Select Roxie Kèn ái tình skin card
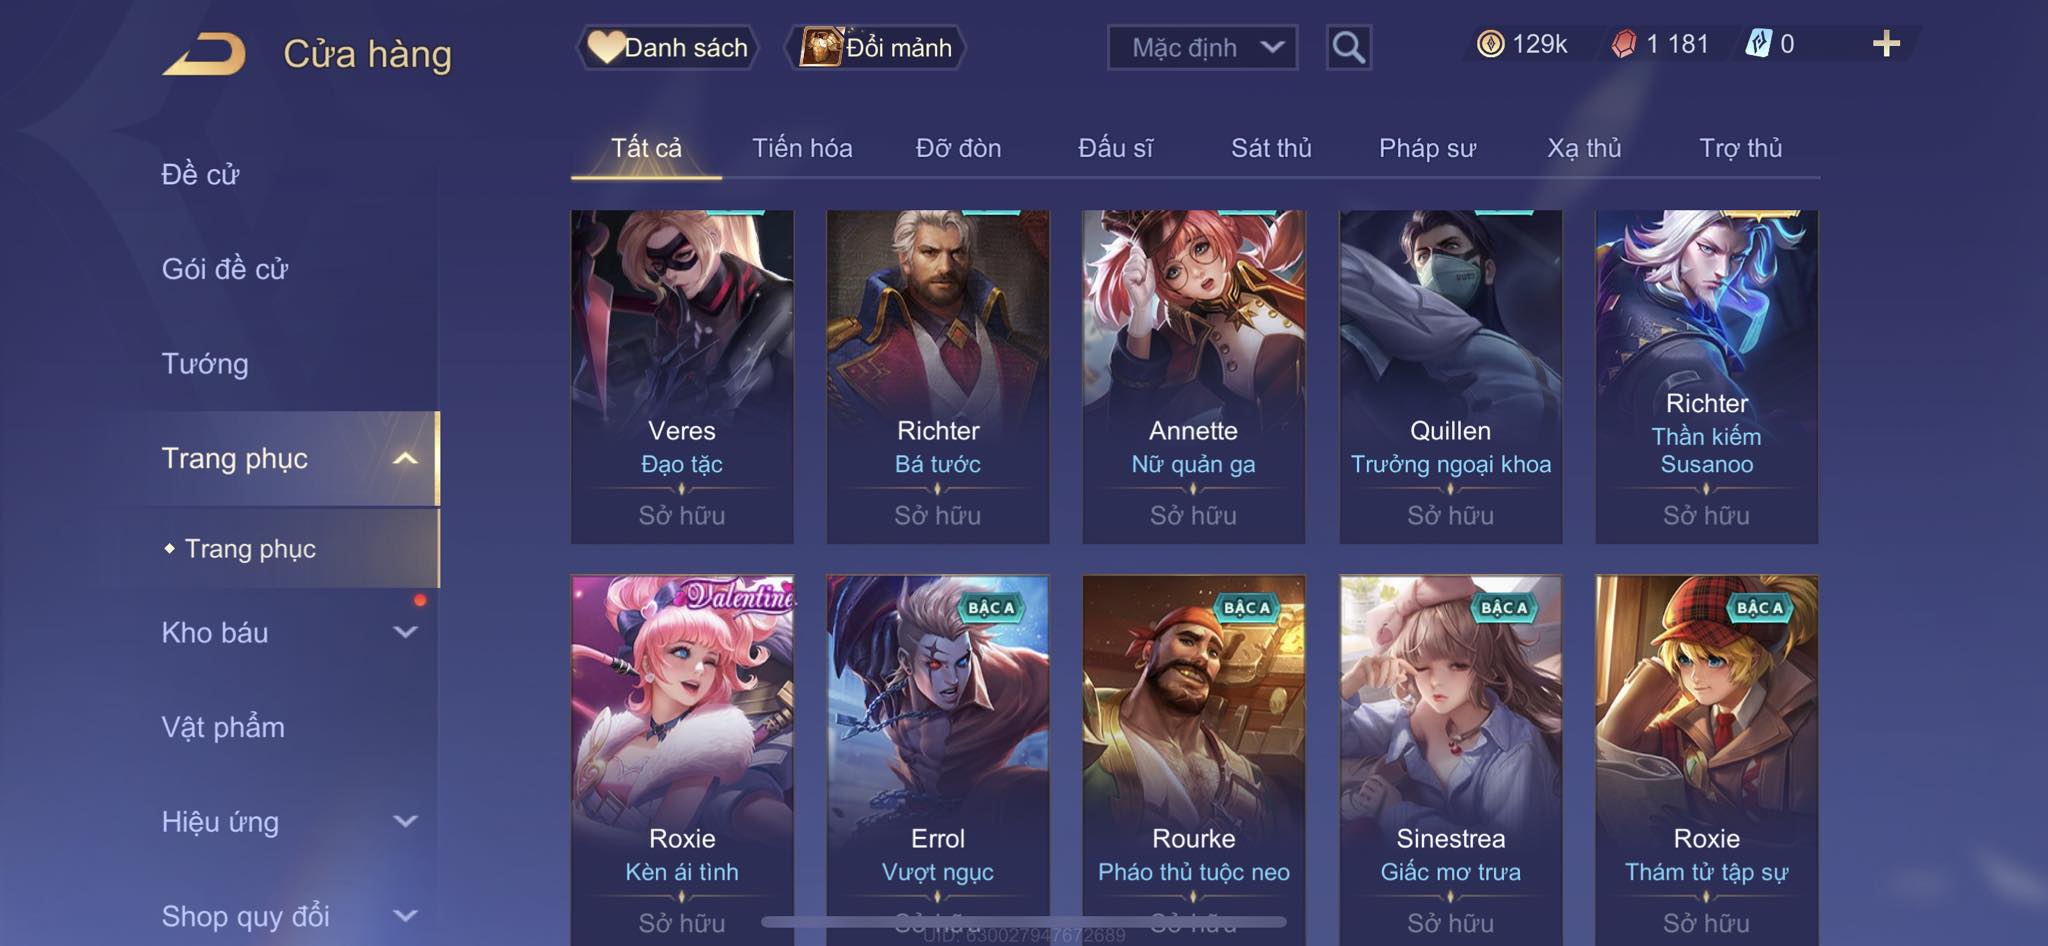The height and width of the screenshot is (946, 2048). coord(682,760)
